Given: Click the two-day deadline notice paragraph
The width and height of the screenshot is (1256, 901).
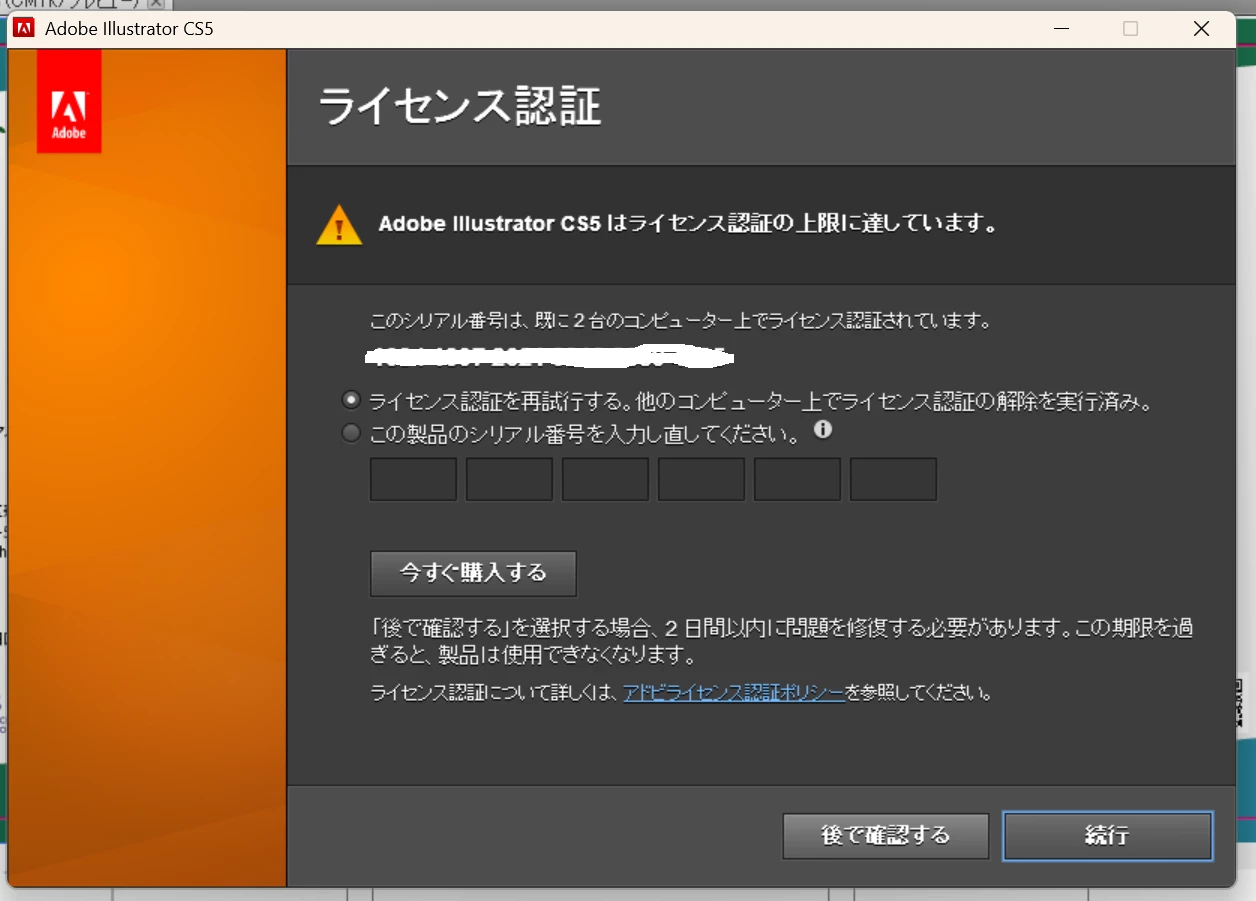Looking at the screenshot, I should (x=781, y=642).
